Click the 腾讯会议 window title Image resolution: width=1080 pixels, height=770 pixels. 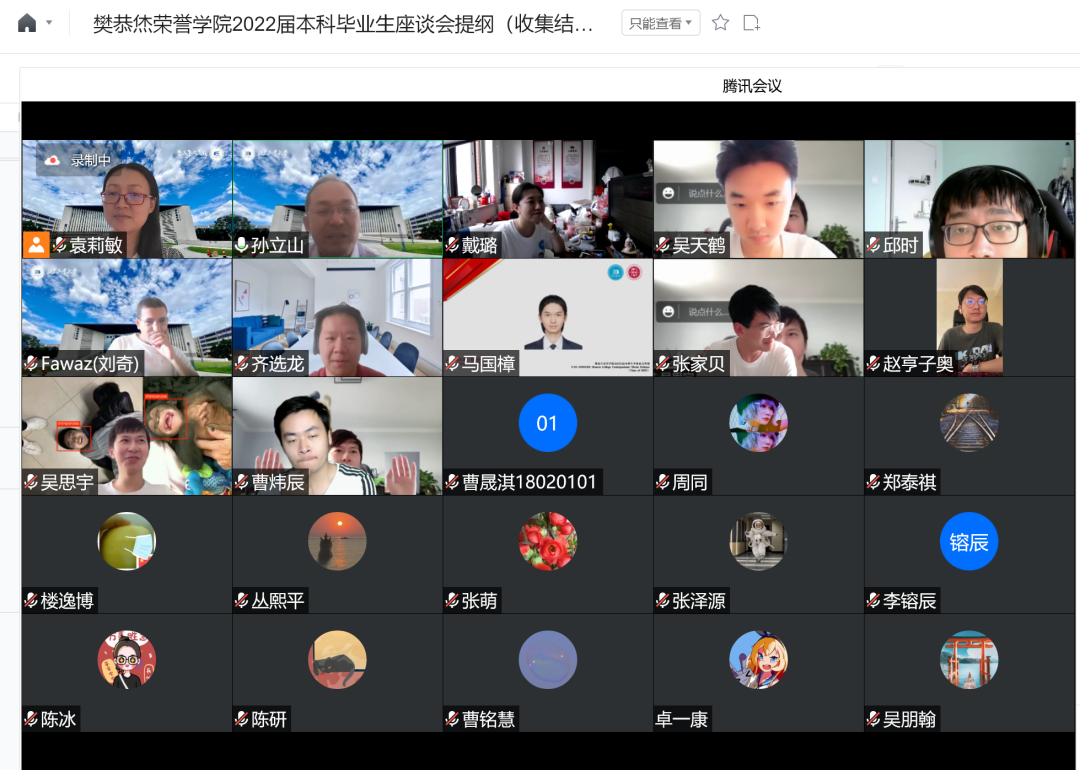(x=752, y=86)
